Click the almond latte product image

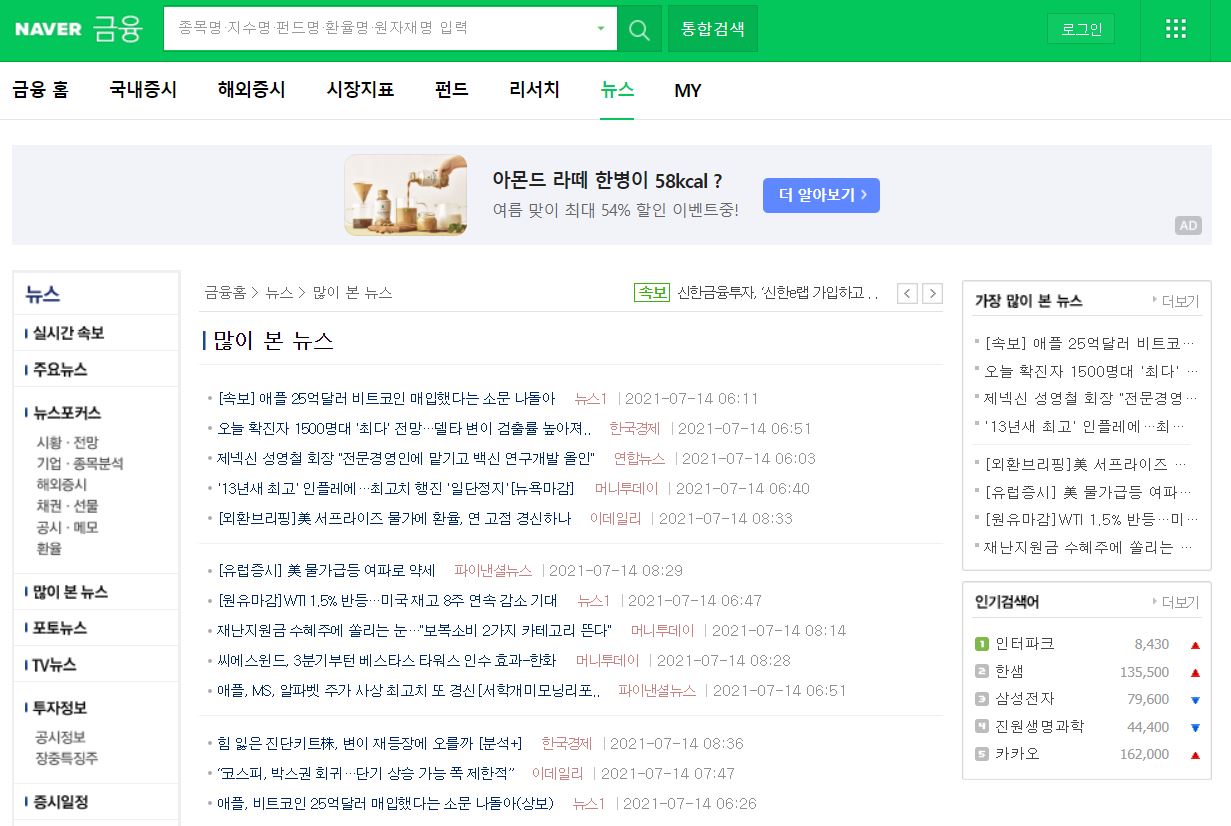[x=405, y=194]
